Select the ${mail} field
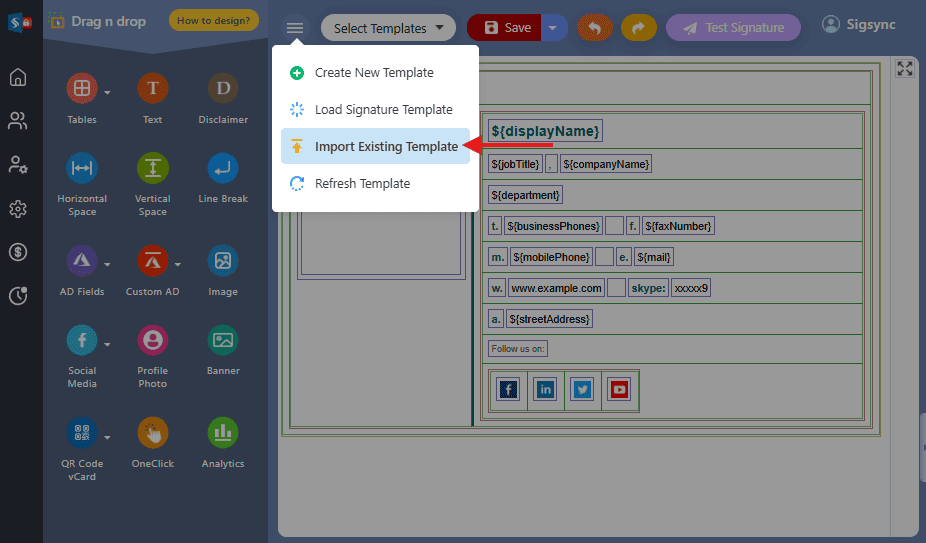The width and height of the screenshot is (926, 543). click(654, 257)
